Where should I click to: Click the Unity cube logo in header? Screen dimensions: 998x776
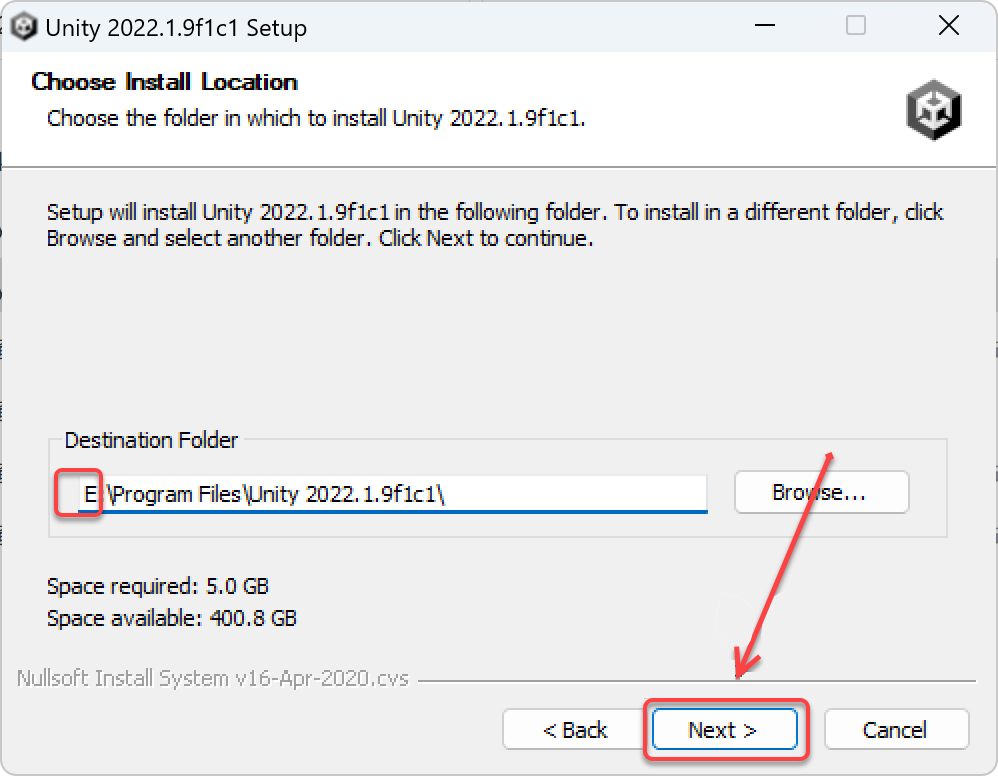pos(933,109)
